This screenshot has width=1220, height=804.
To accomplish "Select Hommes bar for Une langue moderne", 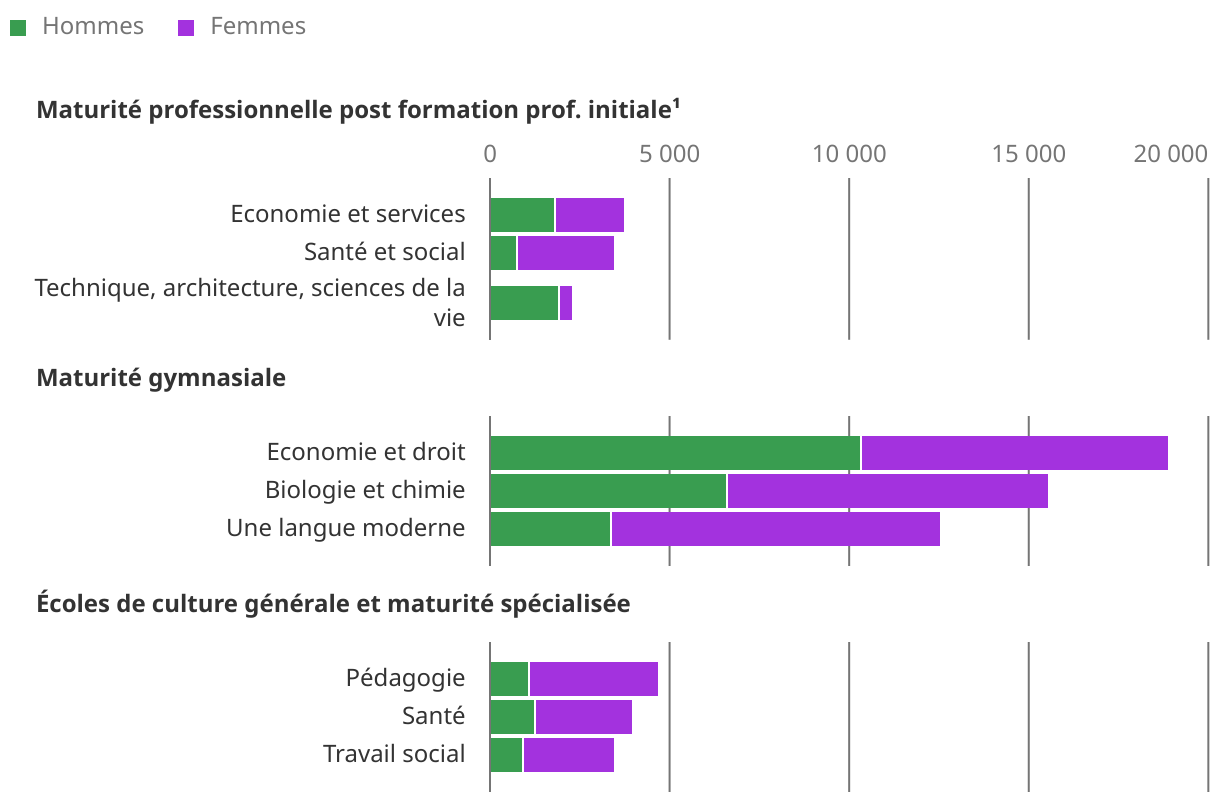I will tap(550, 529).
